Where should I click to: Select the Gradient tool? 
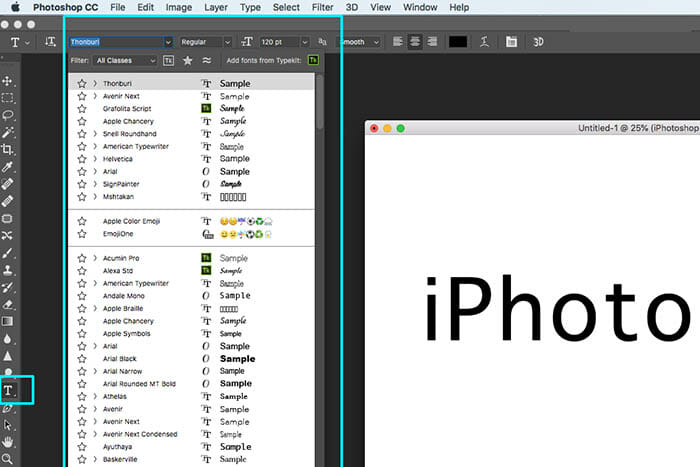[x=7, y=321]
